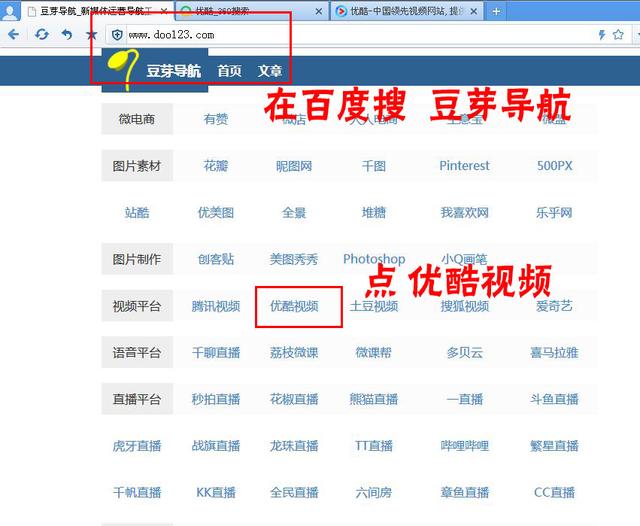Open the KK直播 link

(x=216, y=493)
